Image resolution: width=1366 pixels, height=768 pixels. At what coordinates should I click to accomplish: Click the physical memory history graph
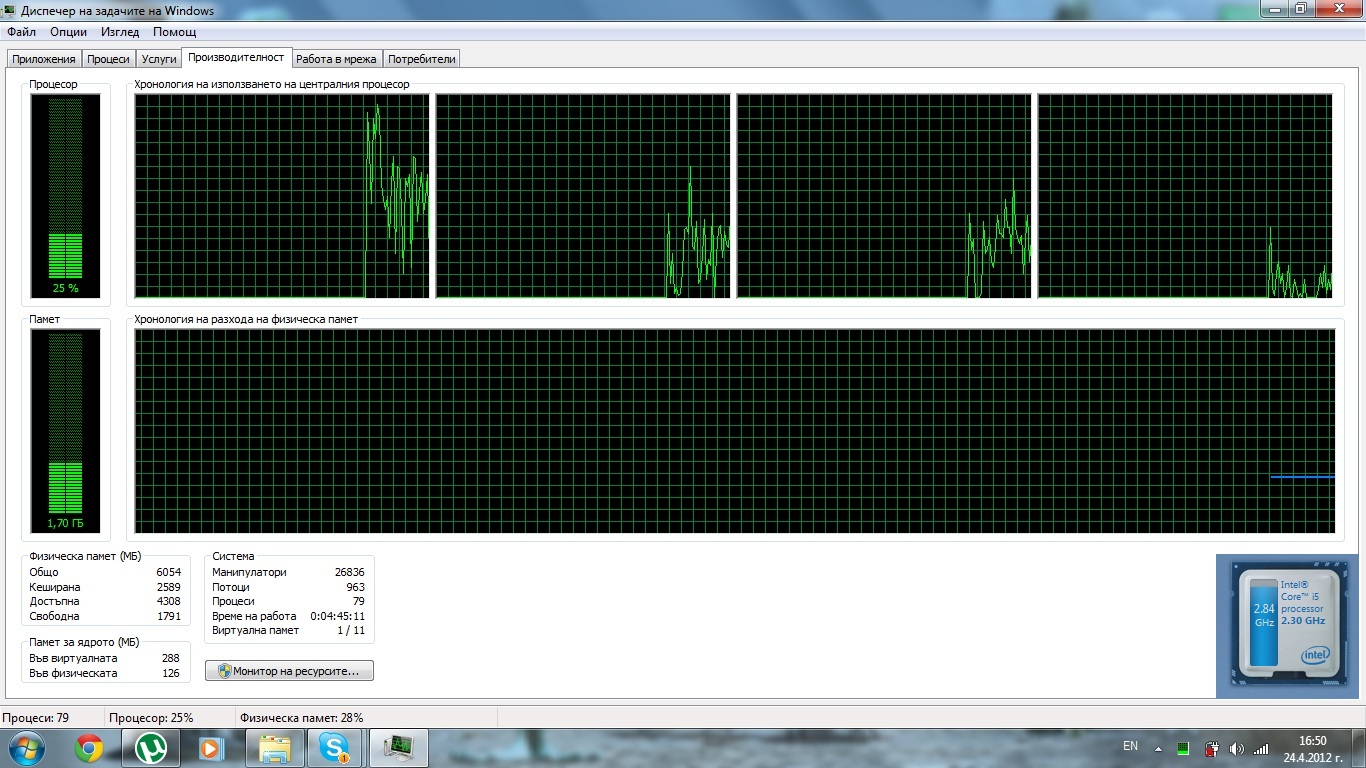735,431
